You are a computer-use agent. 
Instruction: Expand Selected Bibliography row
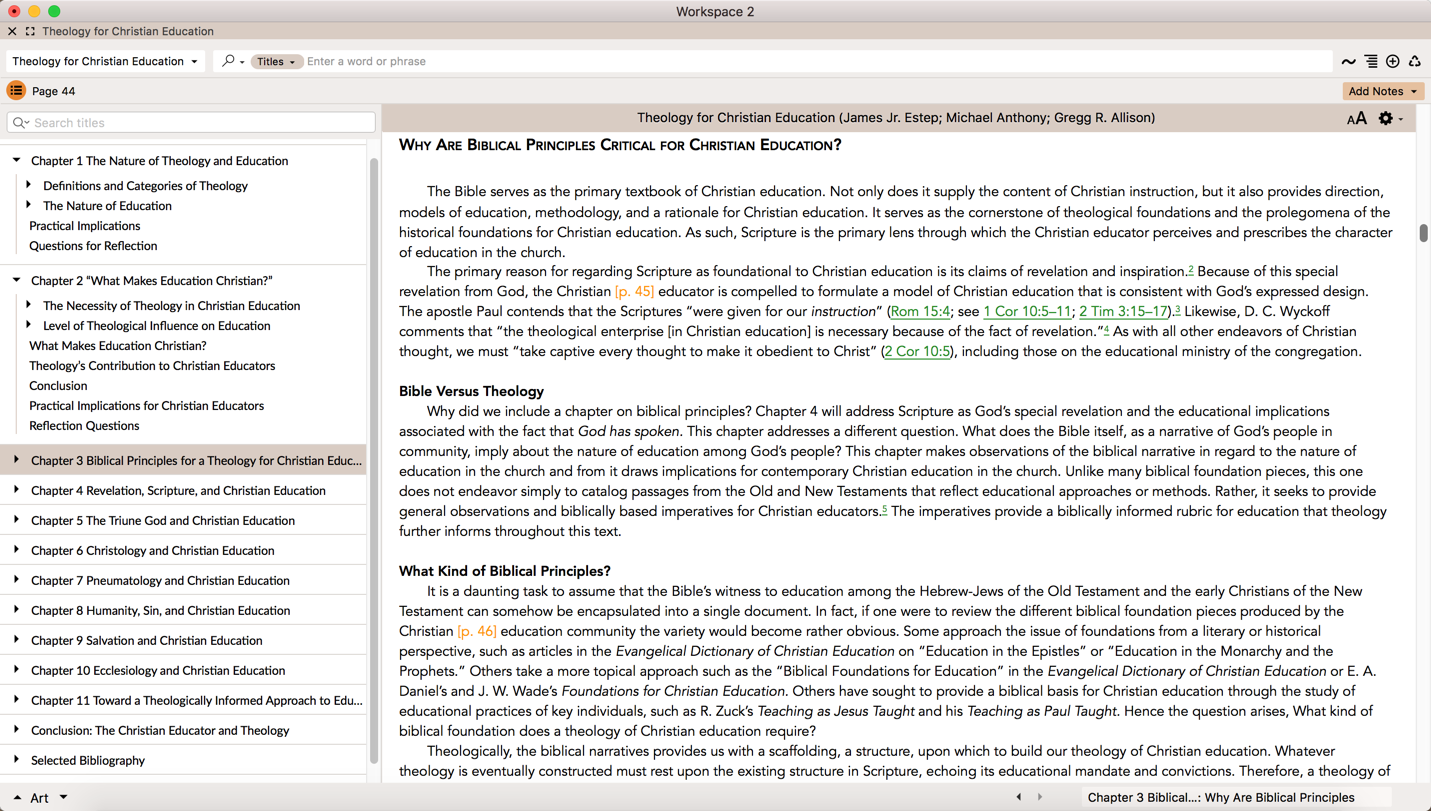point(17,760)
